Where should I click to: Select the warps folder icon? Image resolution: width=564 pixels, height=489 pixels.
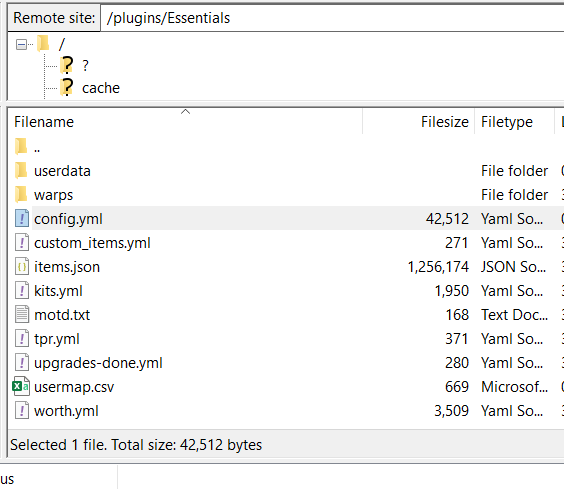[x=21, y=194]
